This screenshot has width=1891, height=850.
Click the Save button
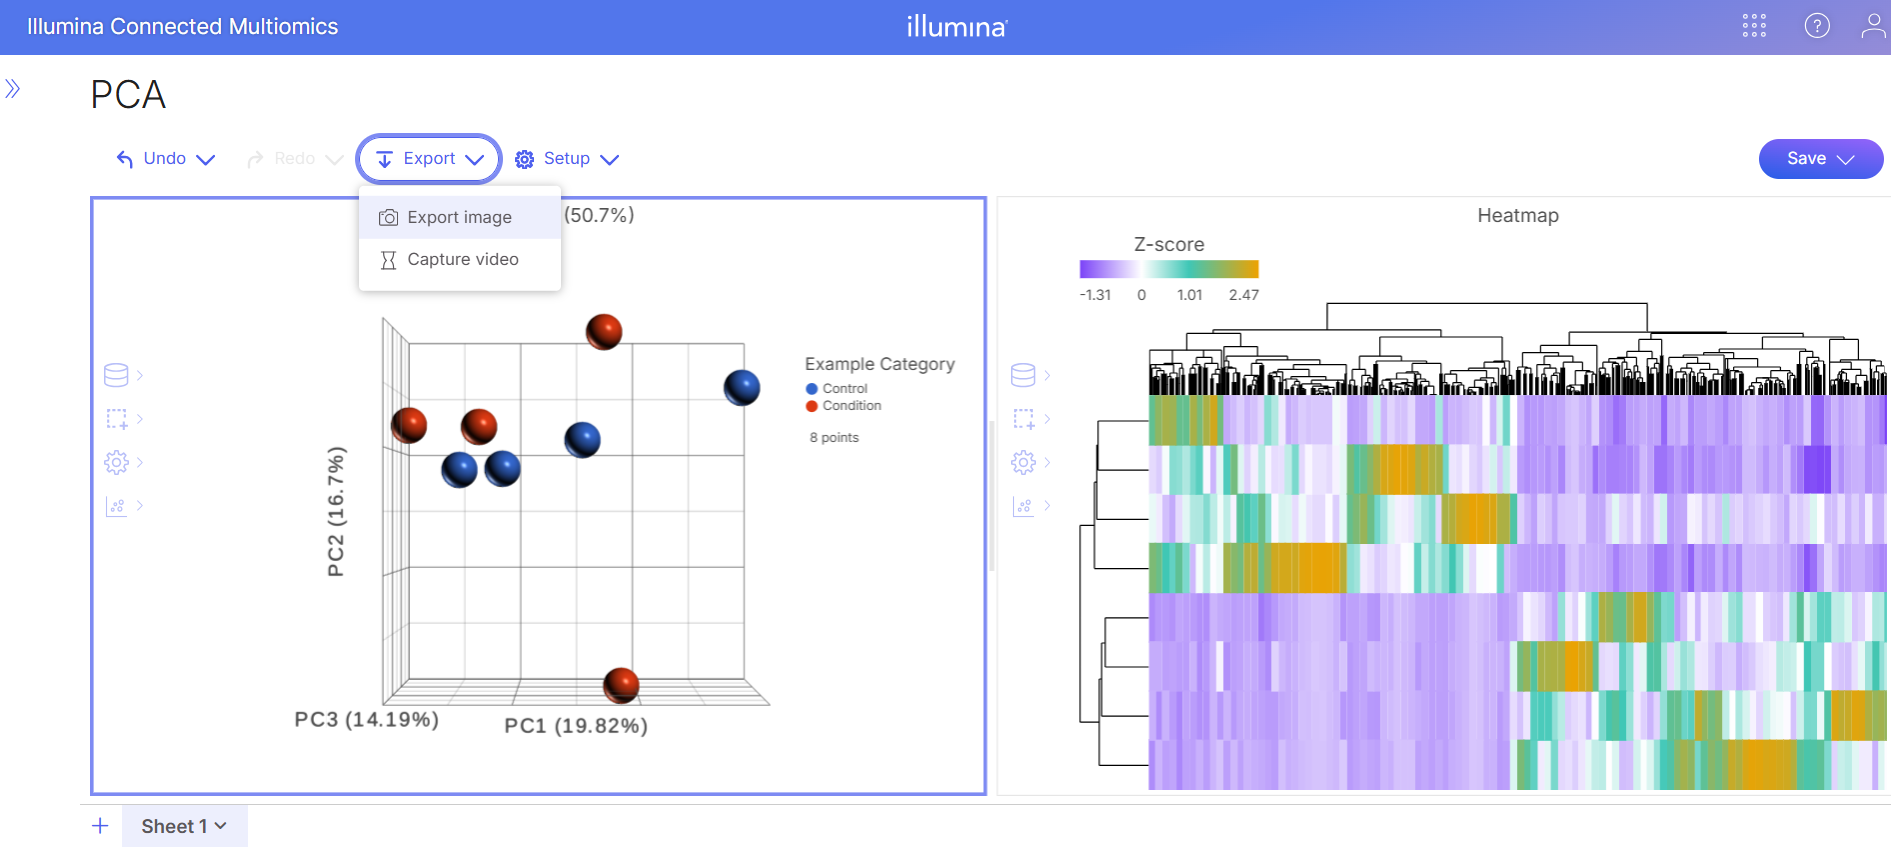(1819, 159)
